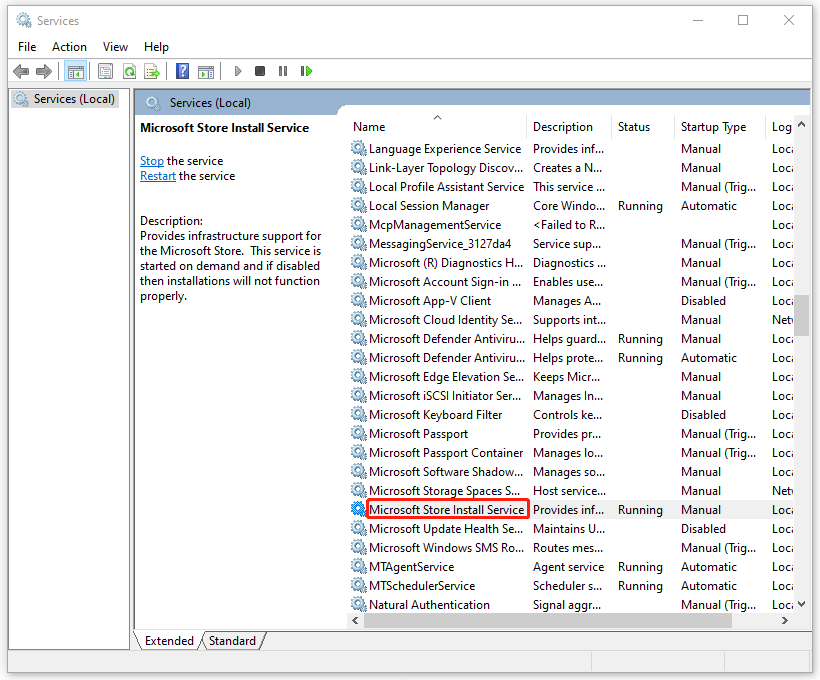Screen dimensions: 820x680
Task: Refresh the services list
Action: (x=129, y=71)
